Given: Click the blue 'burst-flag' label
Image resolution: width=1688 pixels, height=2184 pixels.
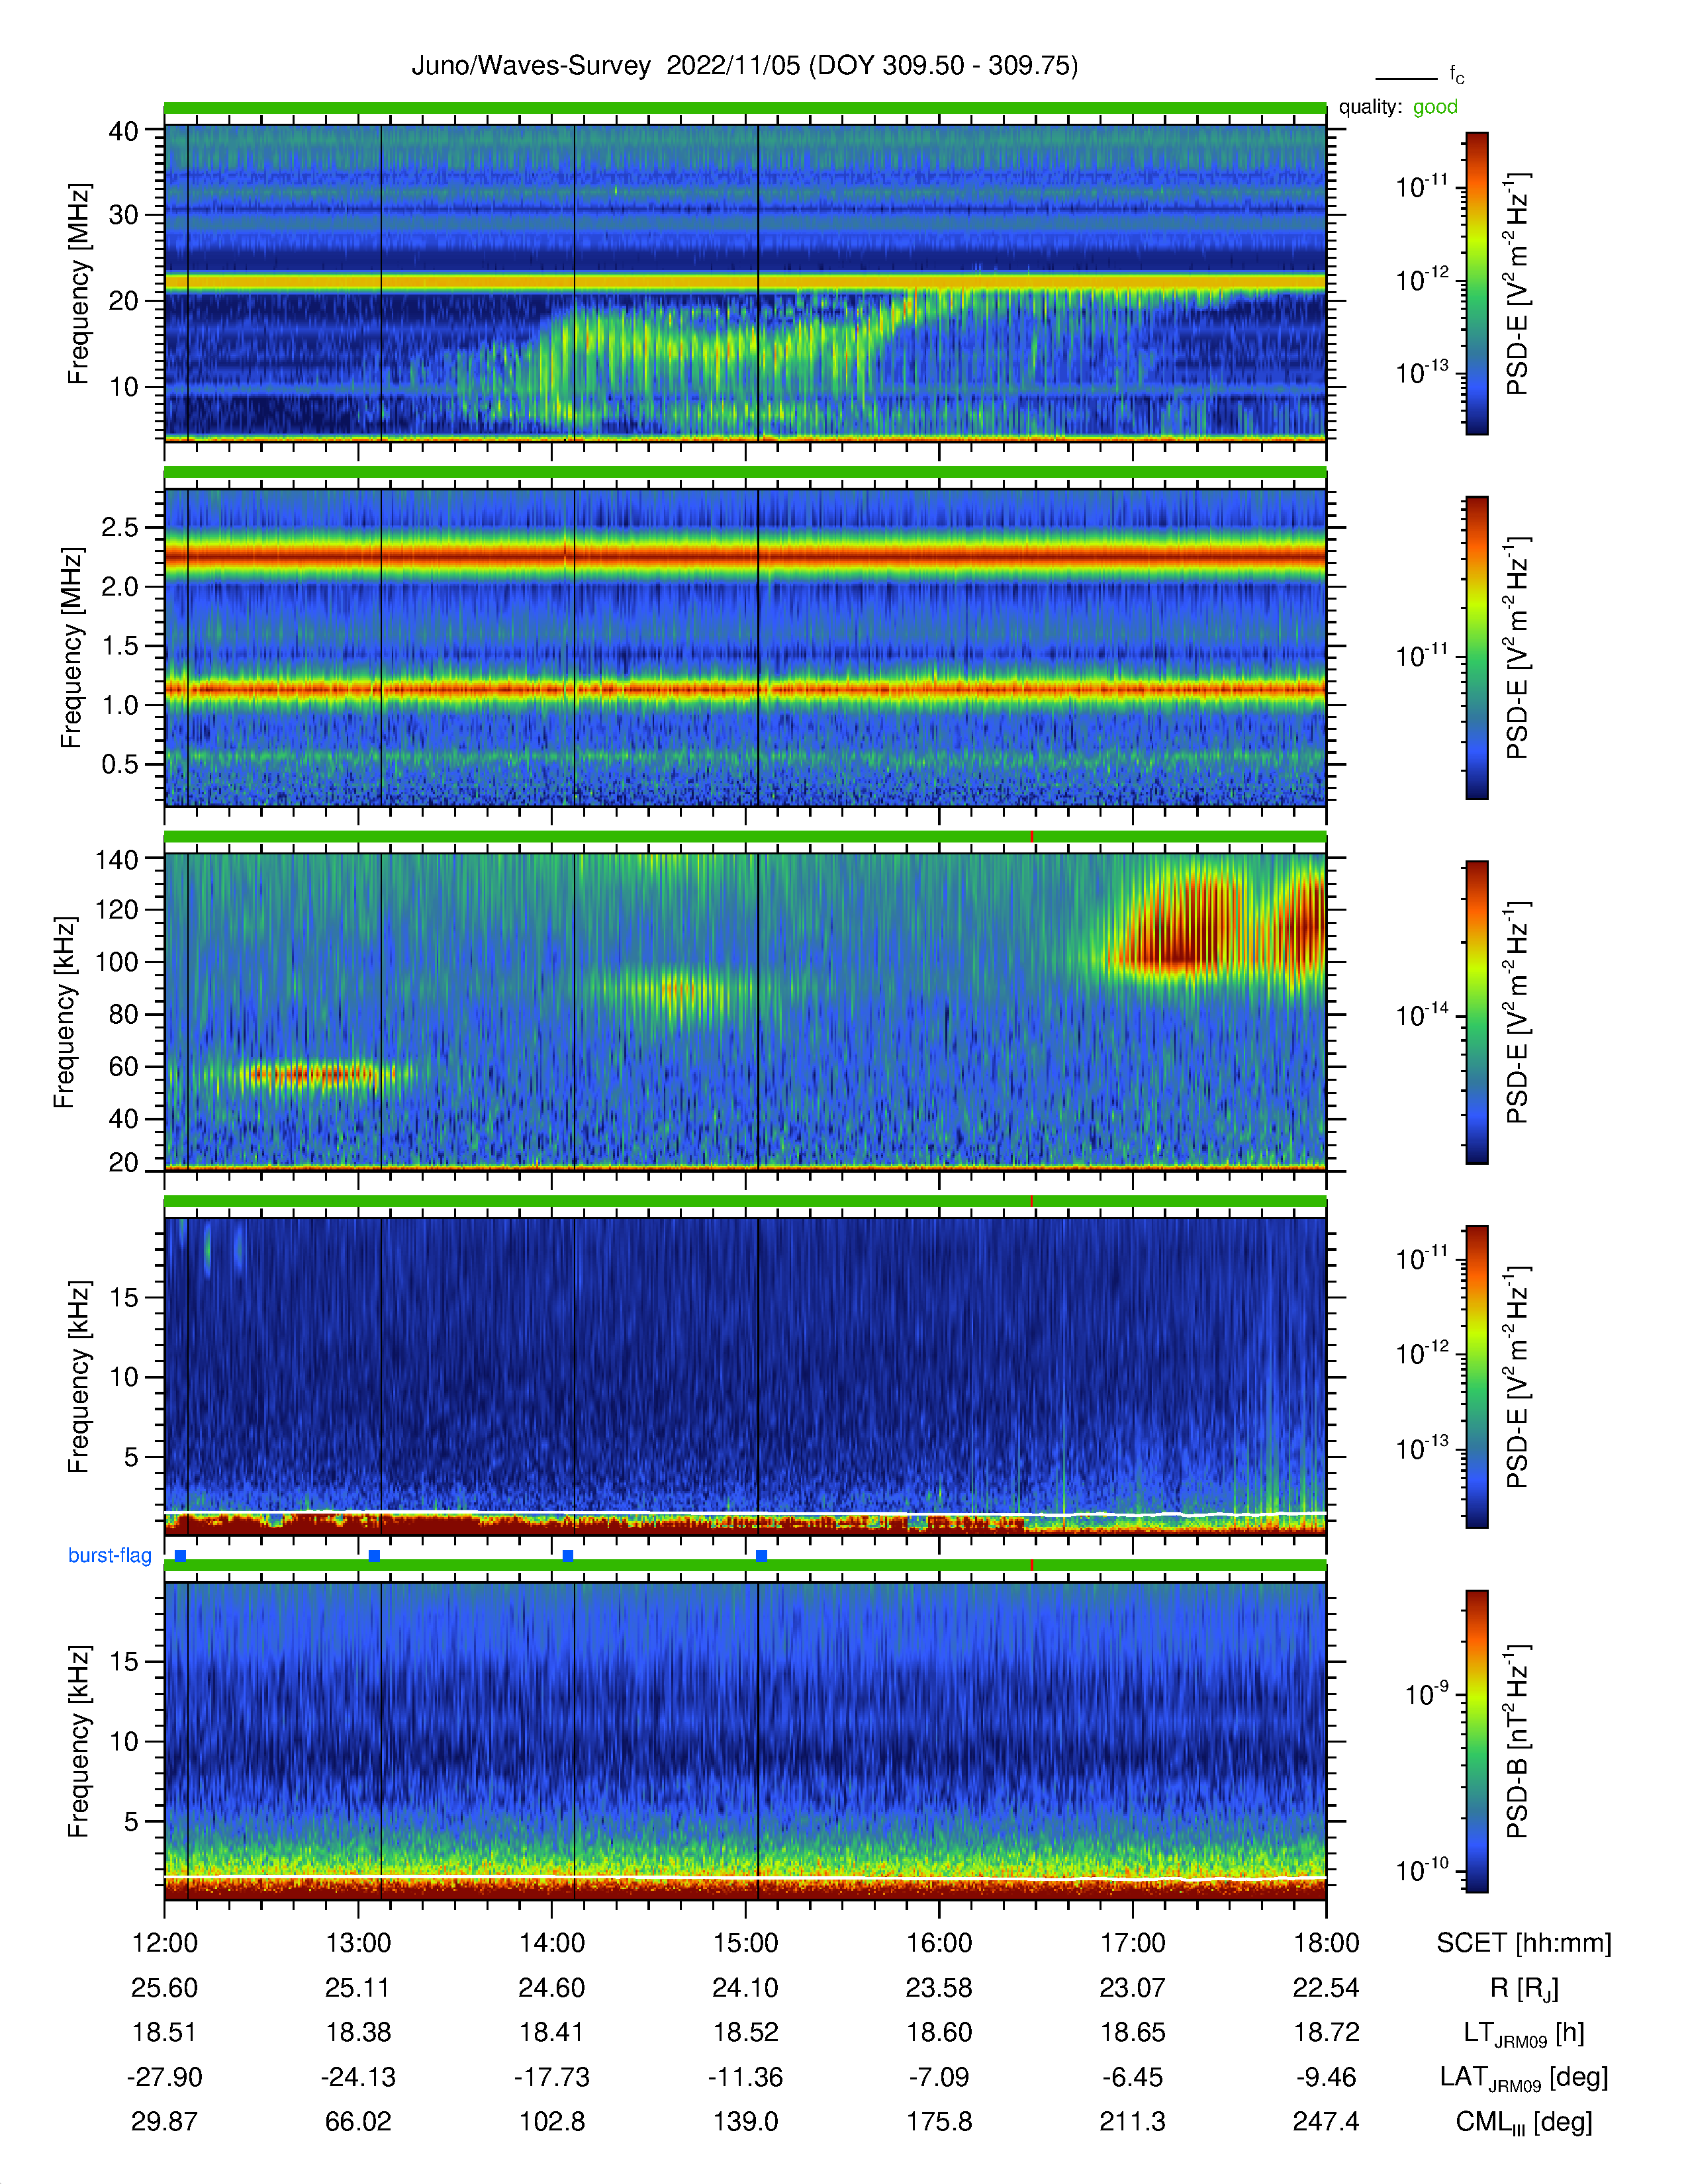Looking at the screenshot, I should 110,1555.
